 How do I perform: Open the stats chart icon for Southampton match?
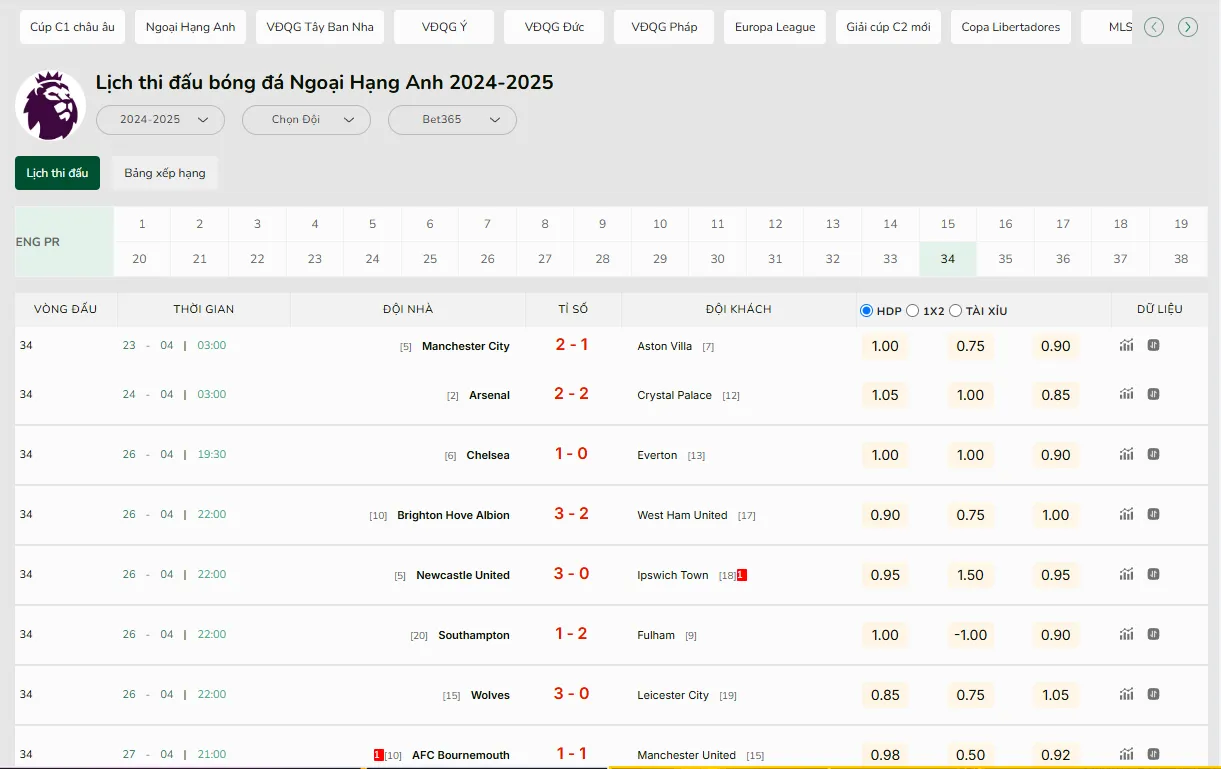[x=1127, y=634]
